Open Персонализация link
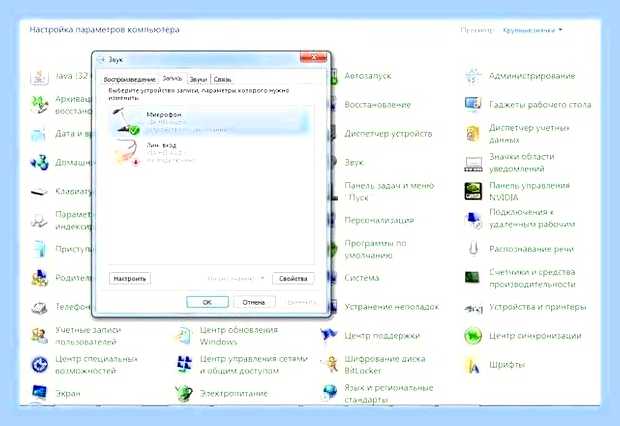 pyautogui.click(x=379, y=220)
